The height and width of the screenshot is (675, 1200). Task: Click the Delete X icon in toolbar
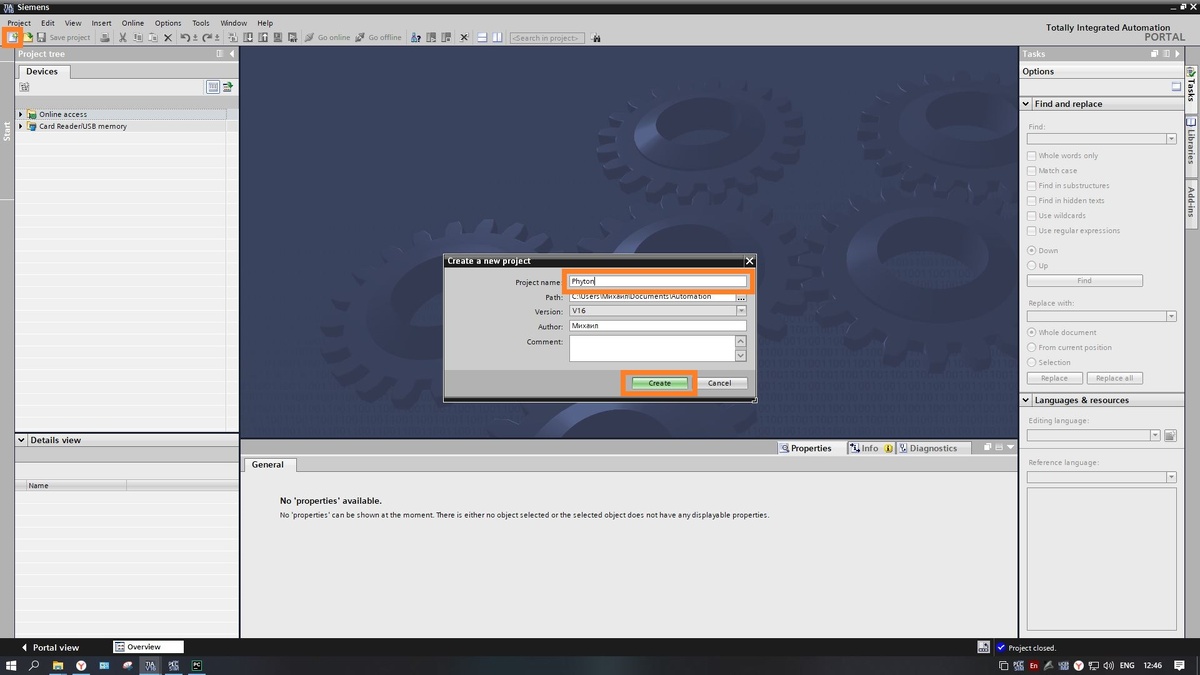168,37
